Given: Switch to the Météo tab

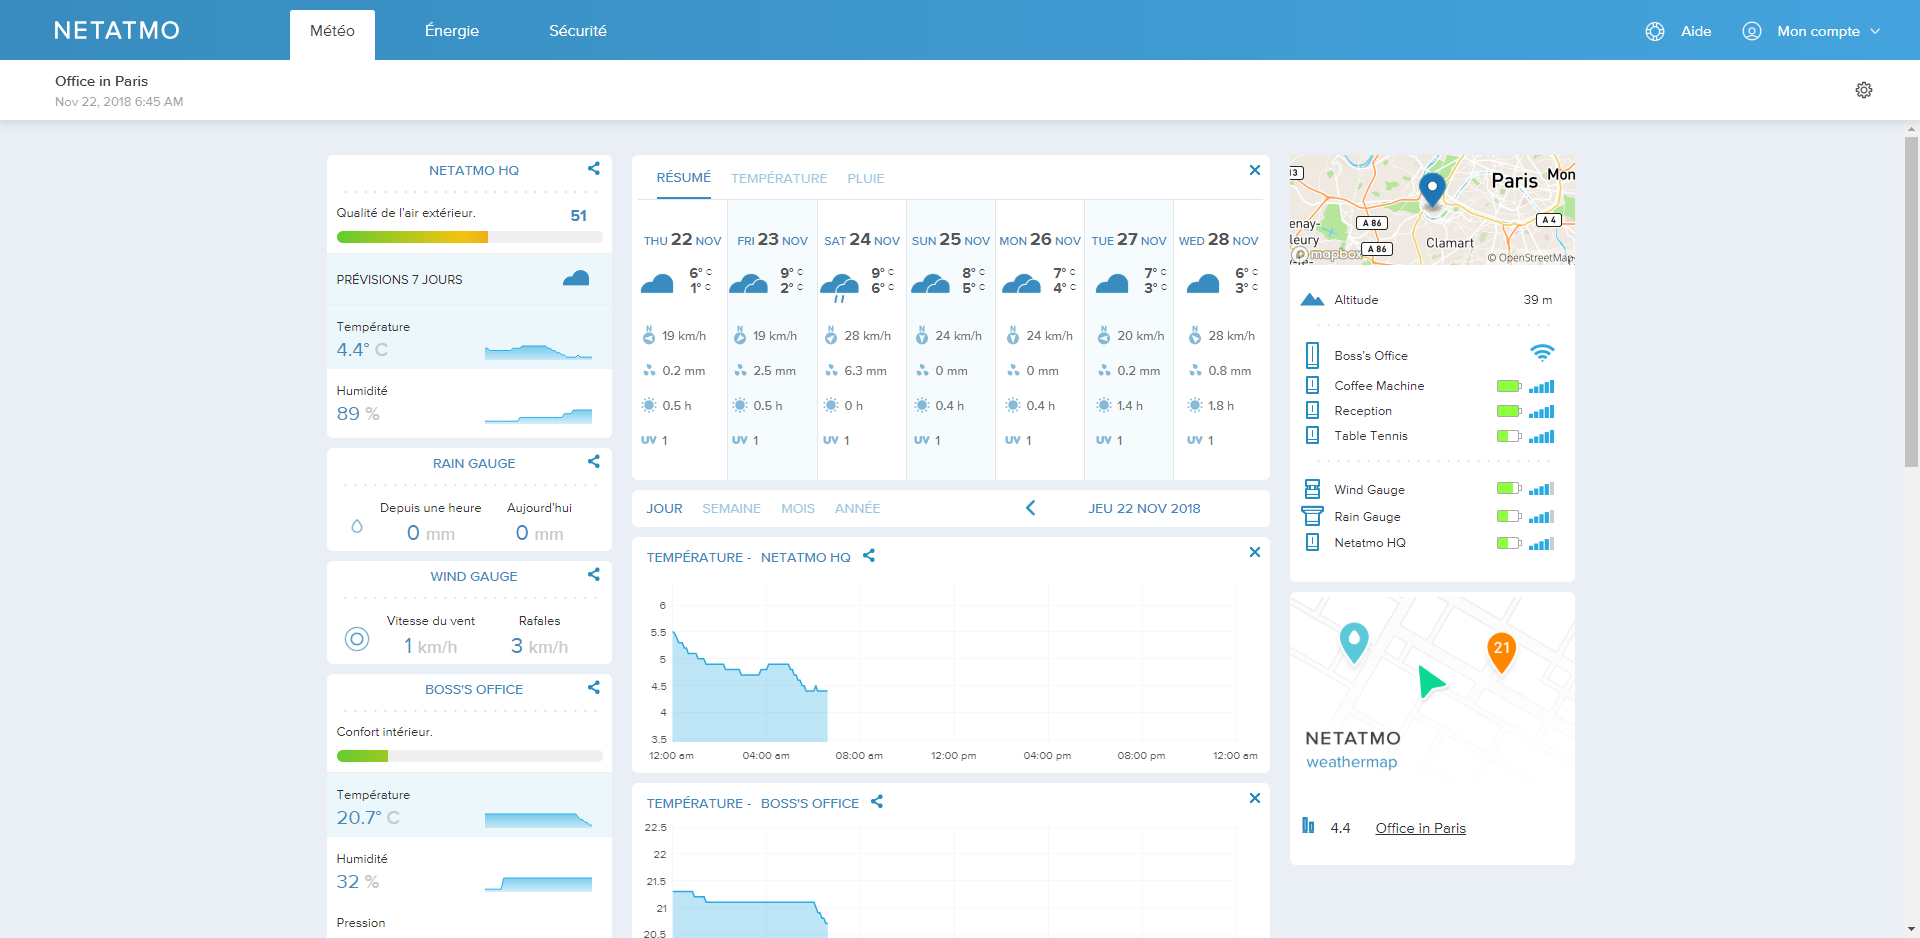Looking at the screenshot, I should pos(332,34).
